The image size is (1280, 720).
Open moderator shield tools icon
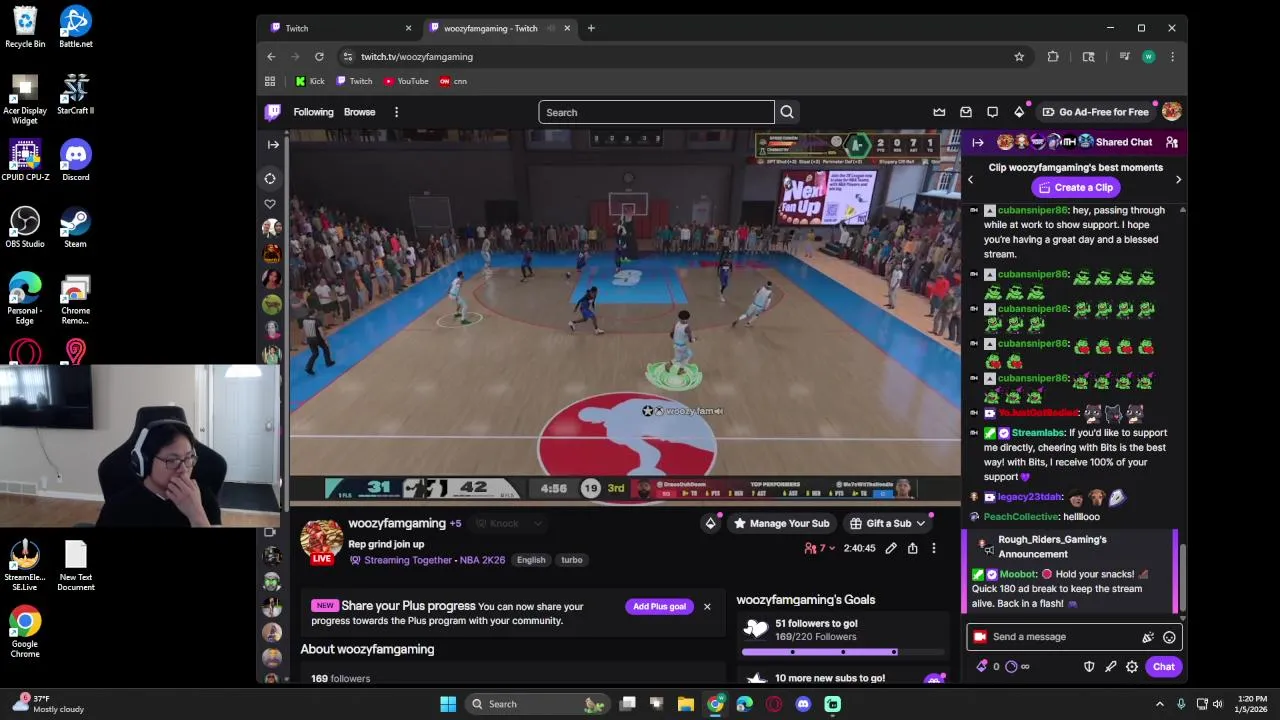[1089, 667]
